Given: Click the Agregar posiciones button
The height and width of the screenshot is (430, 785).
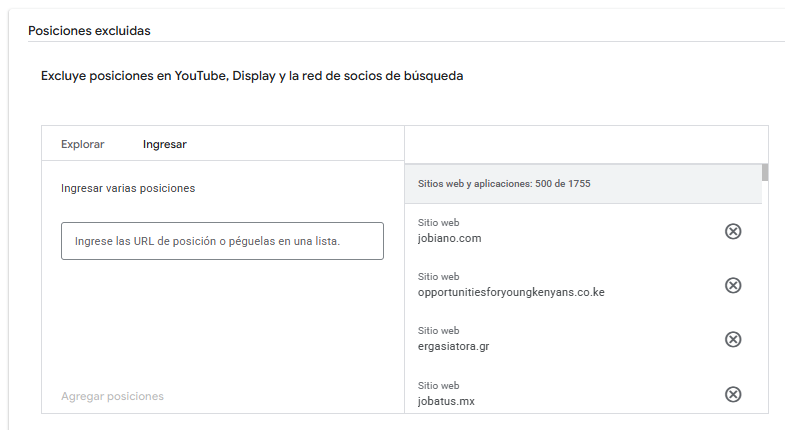Looking at the screenshot, I should pos(112,396).
